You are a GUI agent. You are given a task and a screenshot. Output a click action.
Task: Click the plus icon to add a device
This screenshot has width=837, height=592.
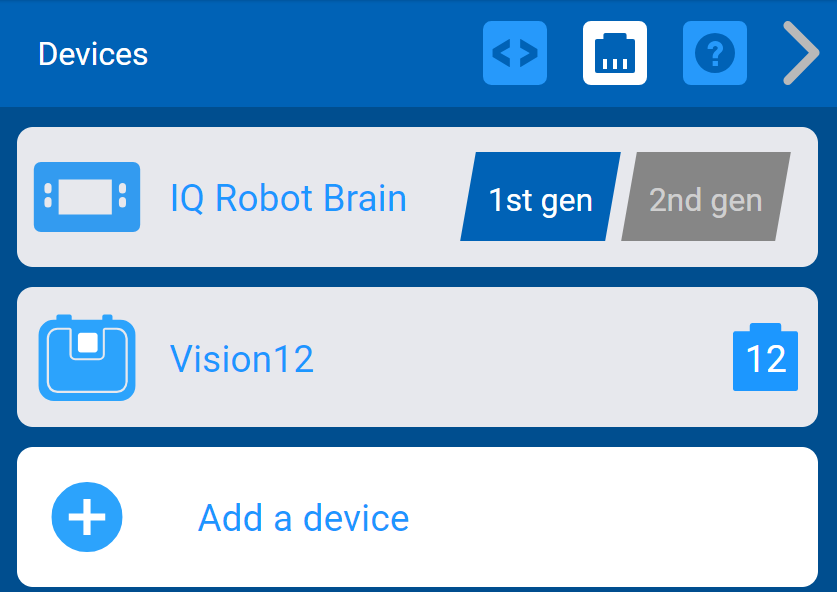pyautogui.click(x=86, y=517)
